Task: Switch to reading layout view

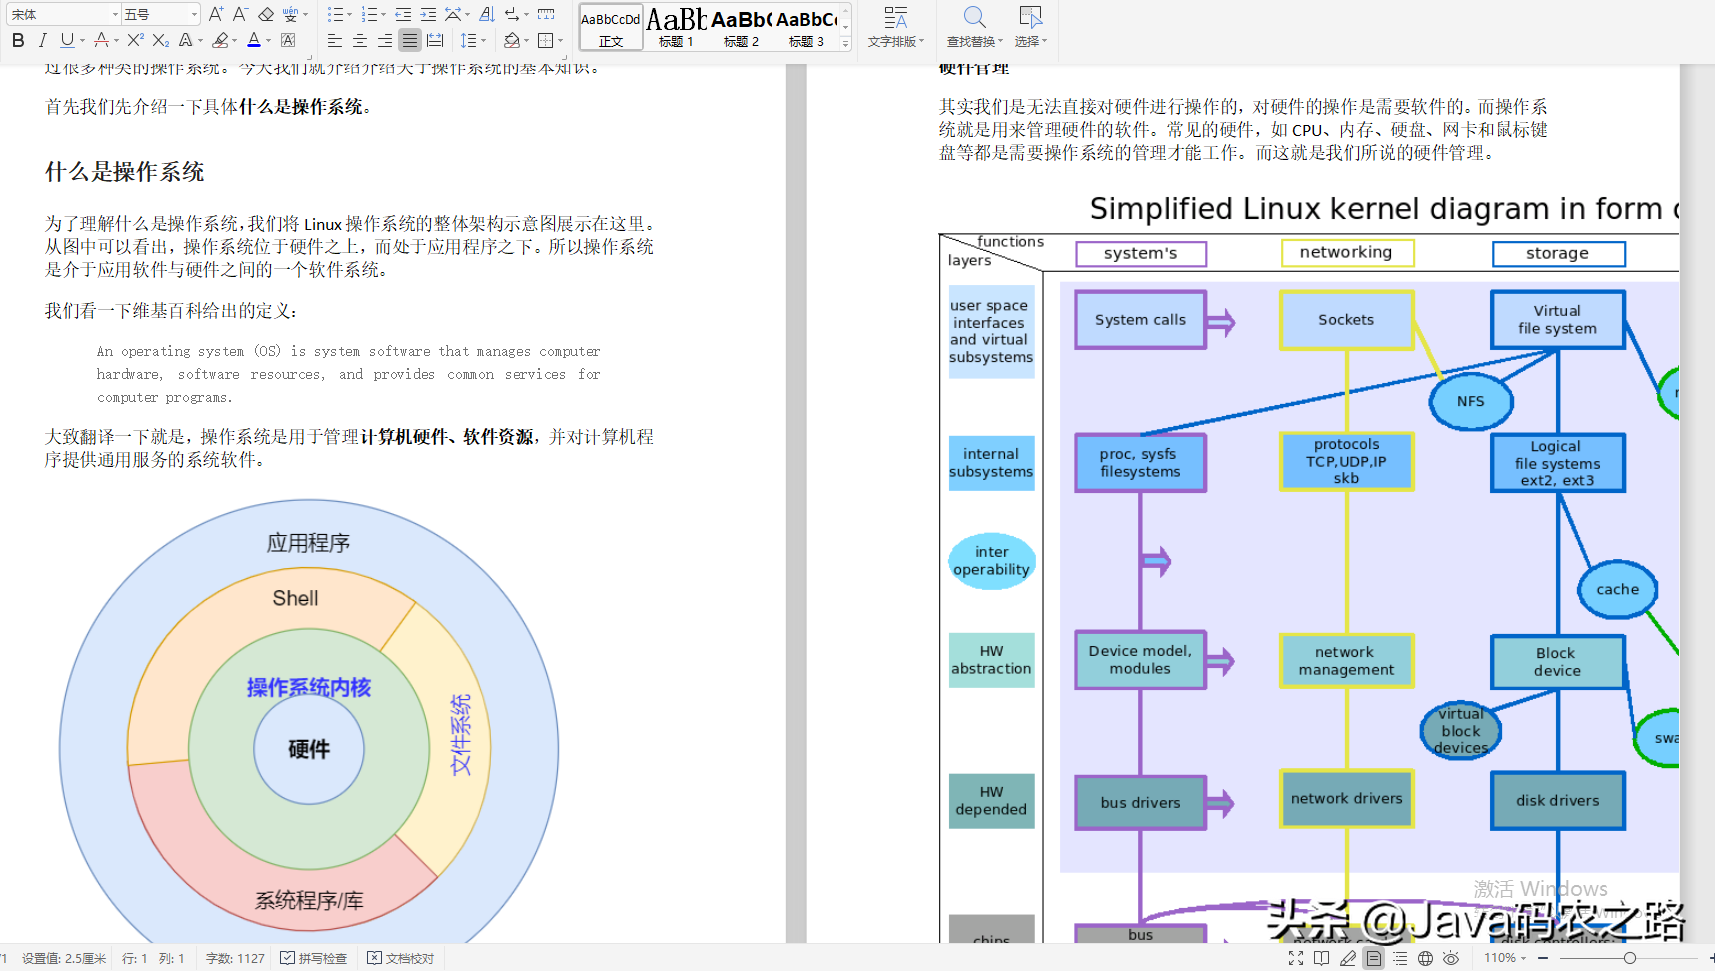Action: 1322,958
